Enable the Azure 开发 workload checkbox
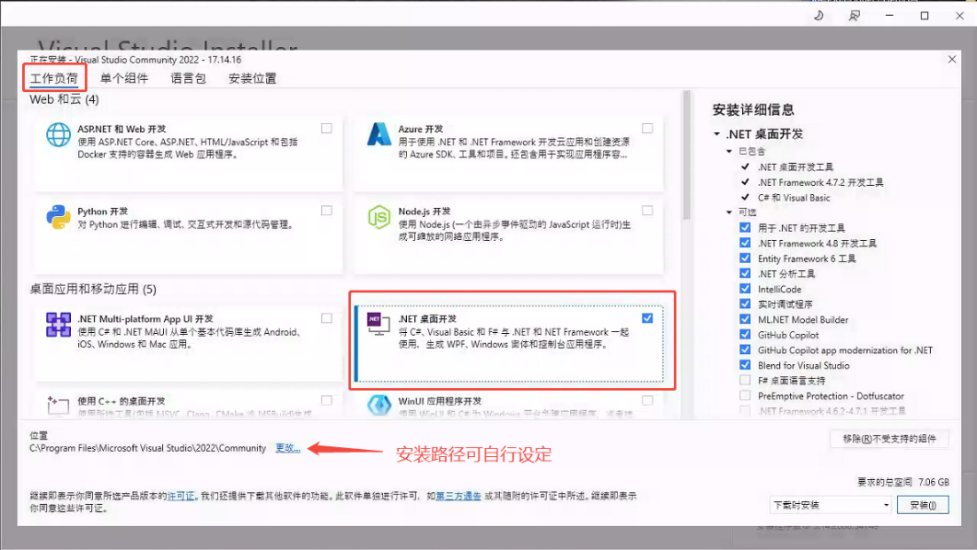This screenshot has height=550, width=977. [647, 128]
